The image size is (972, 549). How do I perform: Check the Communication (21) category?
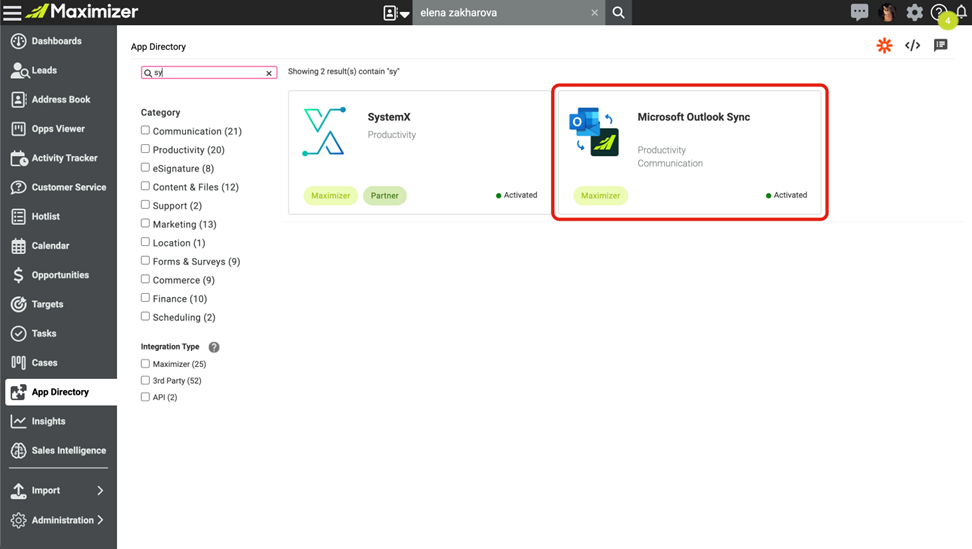click(145, 130)
